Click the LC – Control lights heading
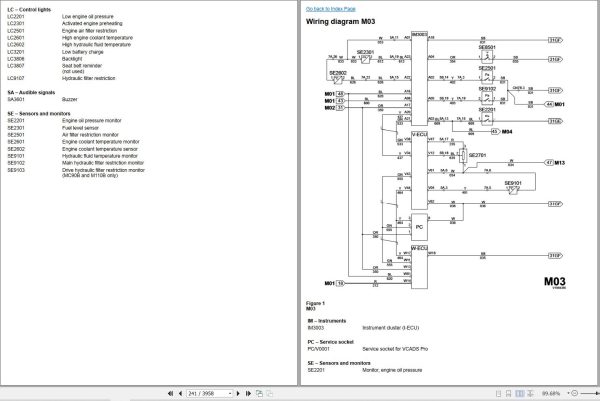 click(29, 10)
